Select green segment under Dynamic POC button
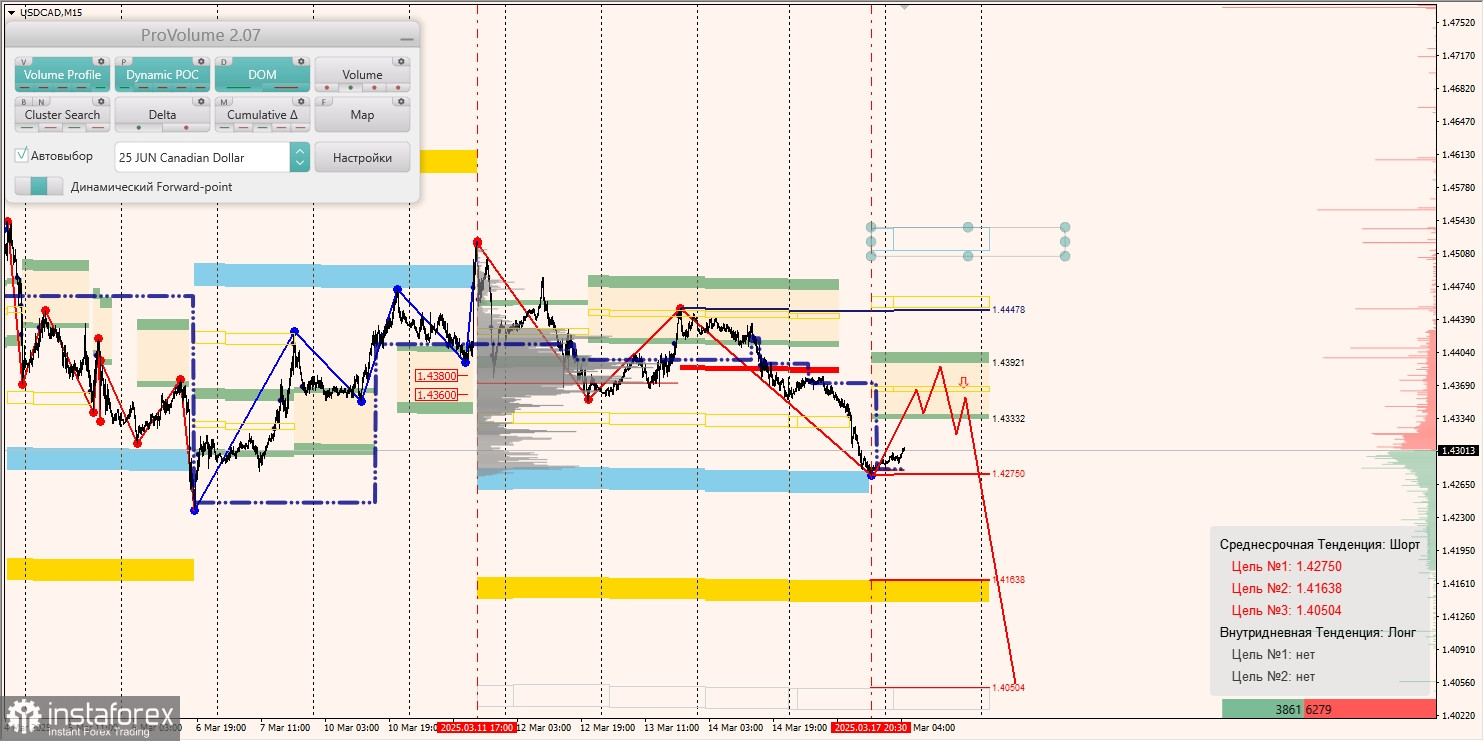 [124, 87]
